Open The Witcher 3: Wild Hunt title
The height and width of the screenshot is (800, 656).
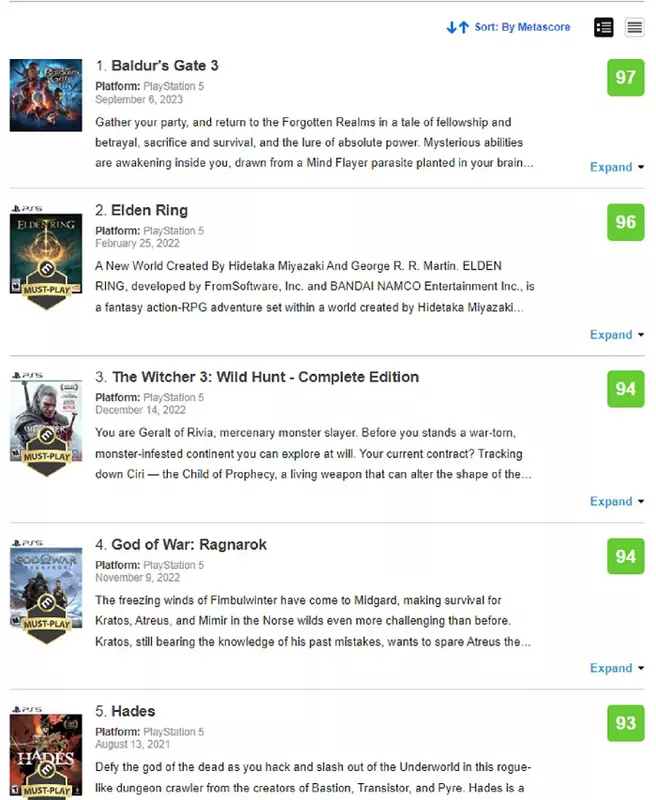click(265, 377)
